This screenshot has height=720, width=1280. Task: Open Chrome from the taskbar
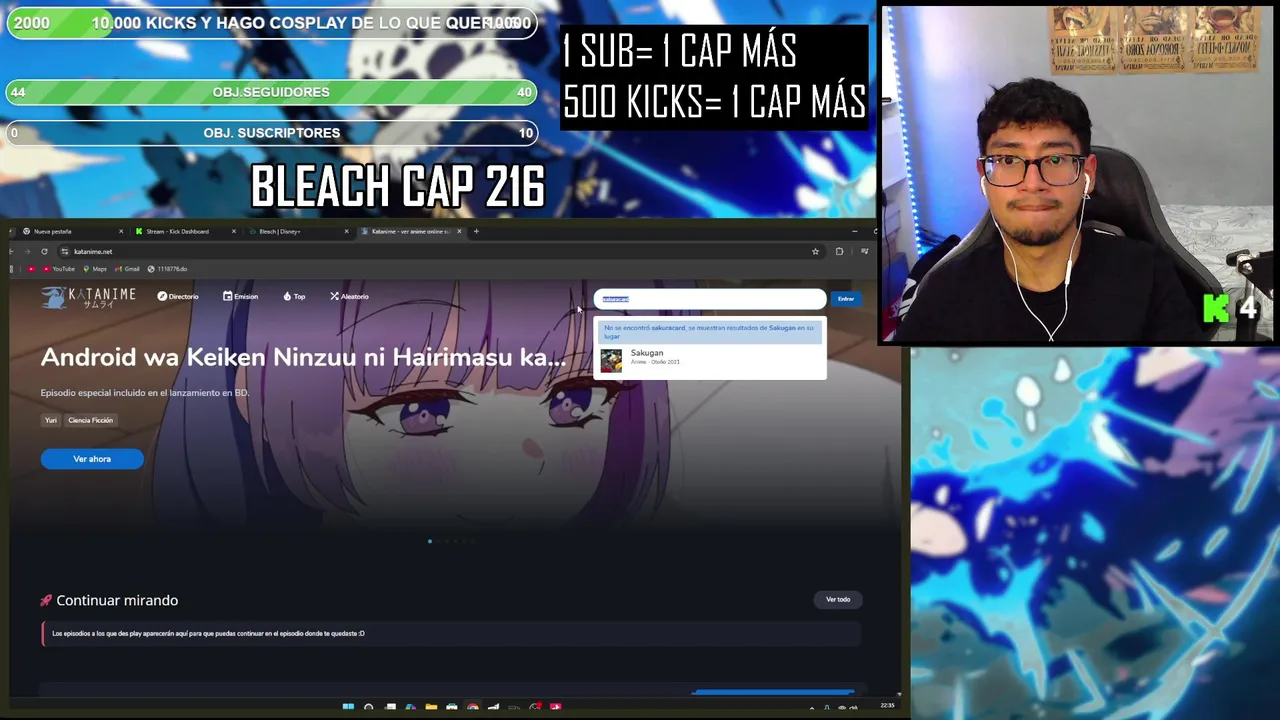pyautogui.click(x=473, y=707)
